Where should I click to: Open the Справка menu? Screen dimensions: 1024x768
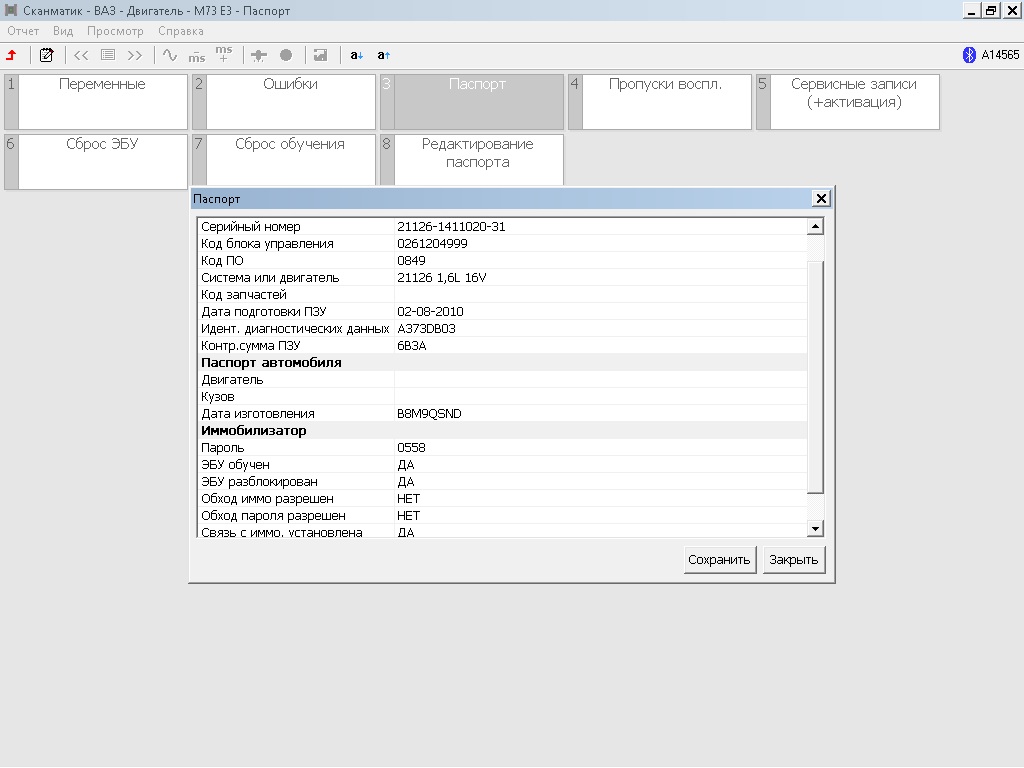[x=181, y=31]
